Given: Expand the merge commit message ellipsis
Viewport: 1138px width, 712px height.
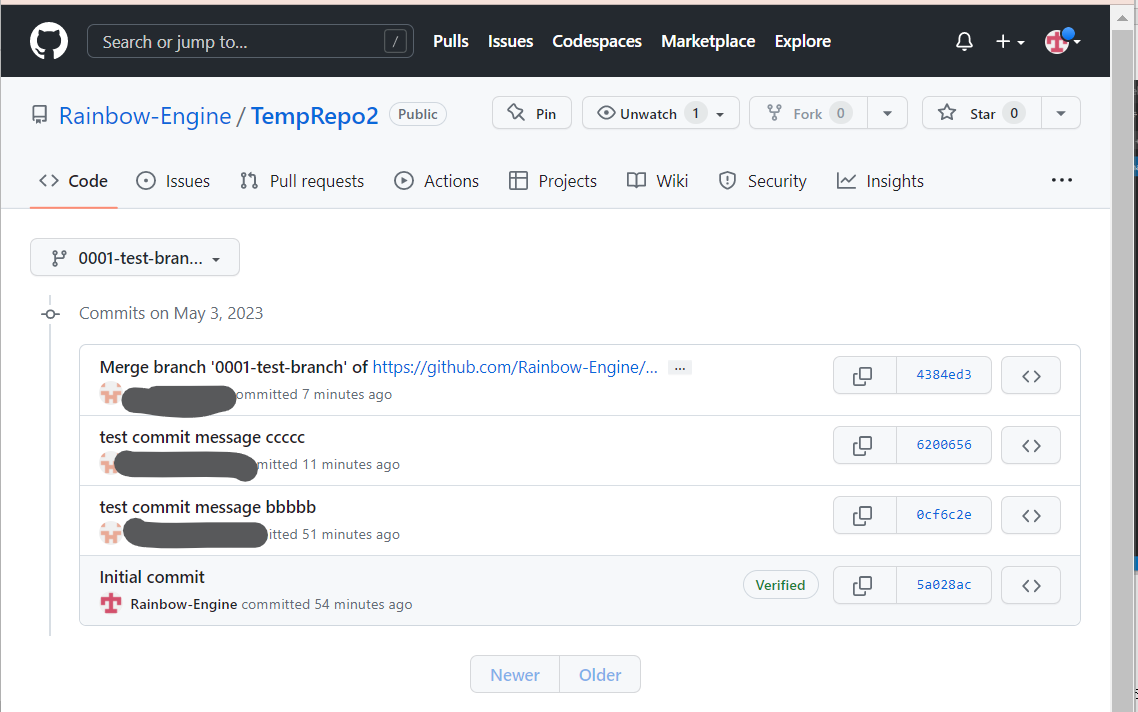Looking at the screenshot, I should [x=679, y=368].
